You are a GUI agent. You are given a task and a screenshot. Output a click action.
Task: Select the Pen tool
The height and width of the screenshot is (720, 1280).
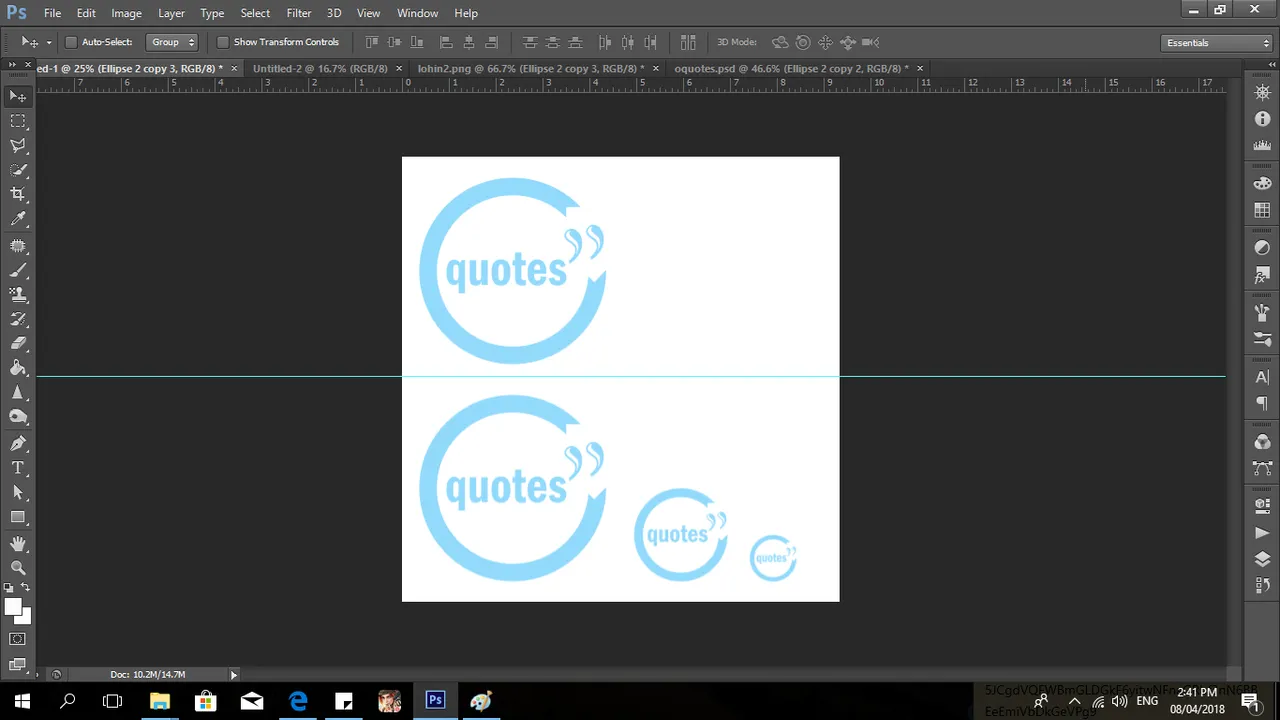pyautogui.click(x=18, y=443)
